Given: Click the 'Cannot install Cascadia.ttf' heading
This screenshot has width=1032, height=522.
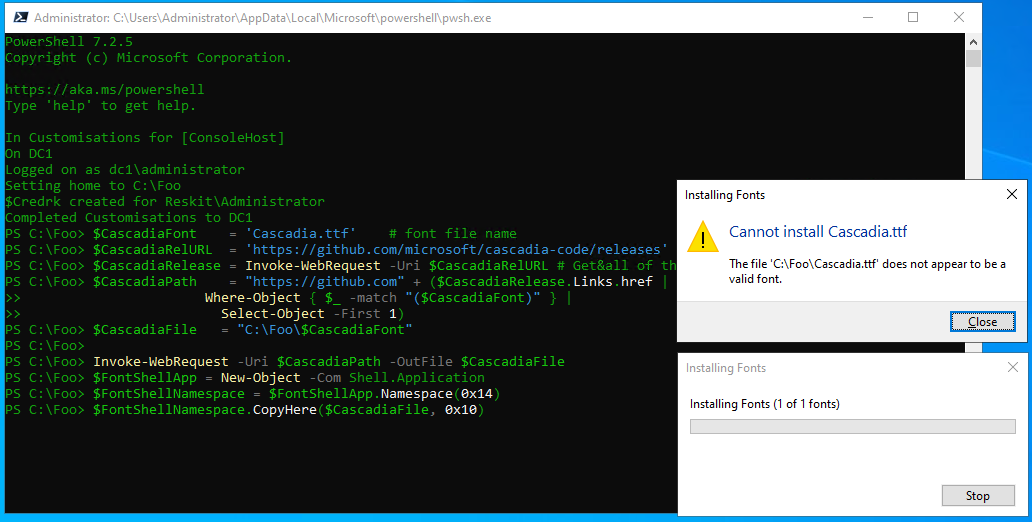Looking at the screenshot, I should (x=818, y=232).
